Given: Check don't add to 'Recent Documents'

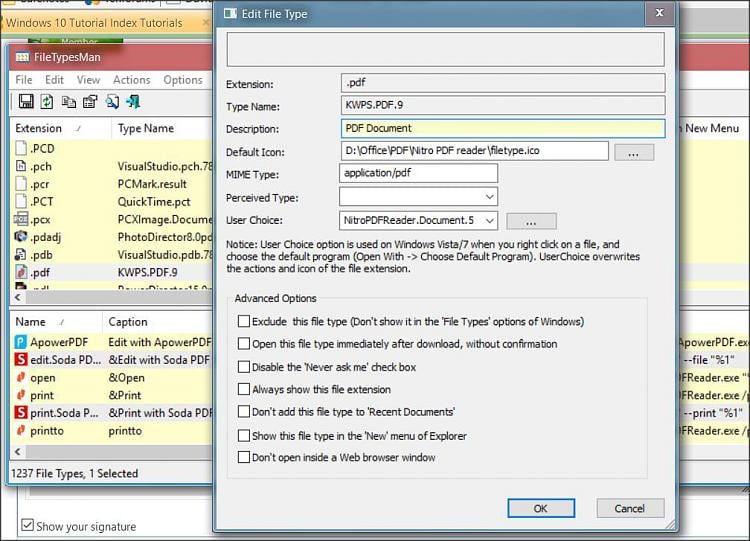Looking at the screenshot, I should pyautogui.click(x=243, y=411).
